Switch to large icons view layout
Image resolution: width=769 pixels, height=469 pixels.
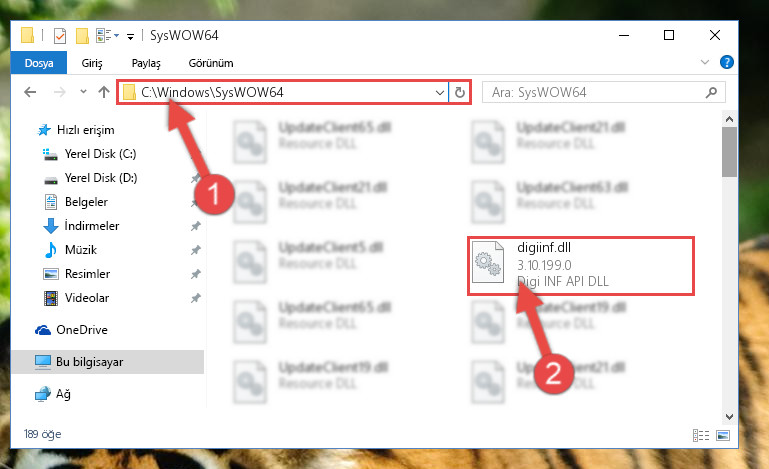point(723,435)
